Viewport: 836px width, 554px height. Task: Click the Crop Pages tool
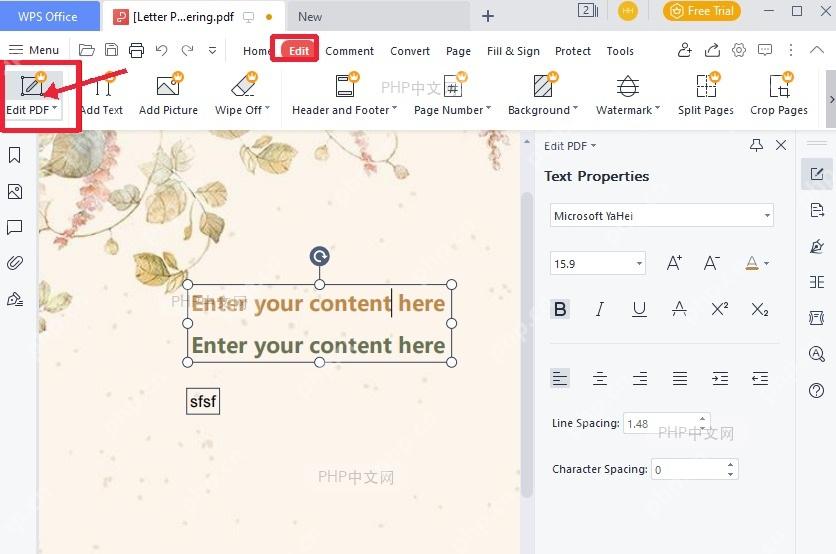point(779,95)
